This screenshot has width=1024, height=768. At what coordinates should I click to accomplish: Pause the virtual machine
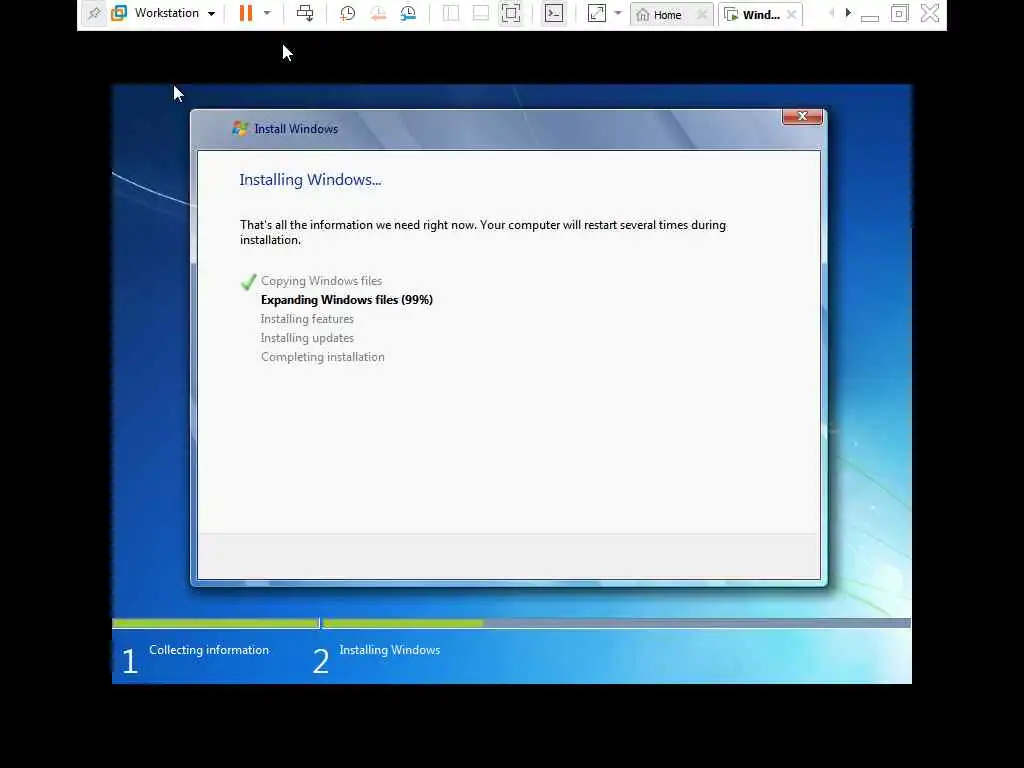[246, 13]
